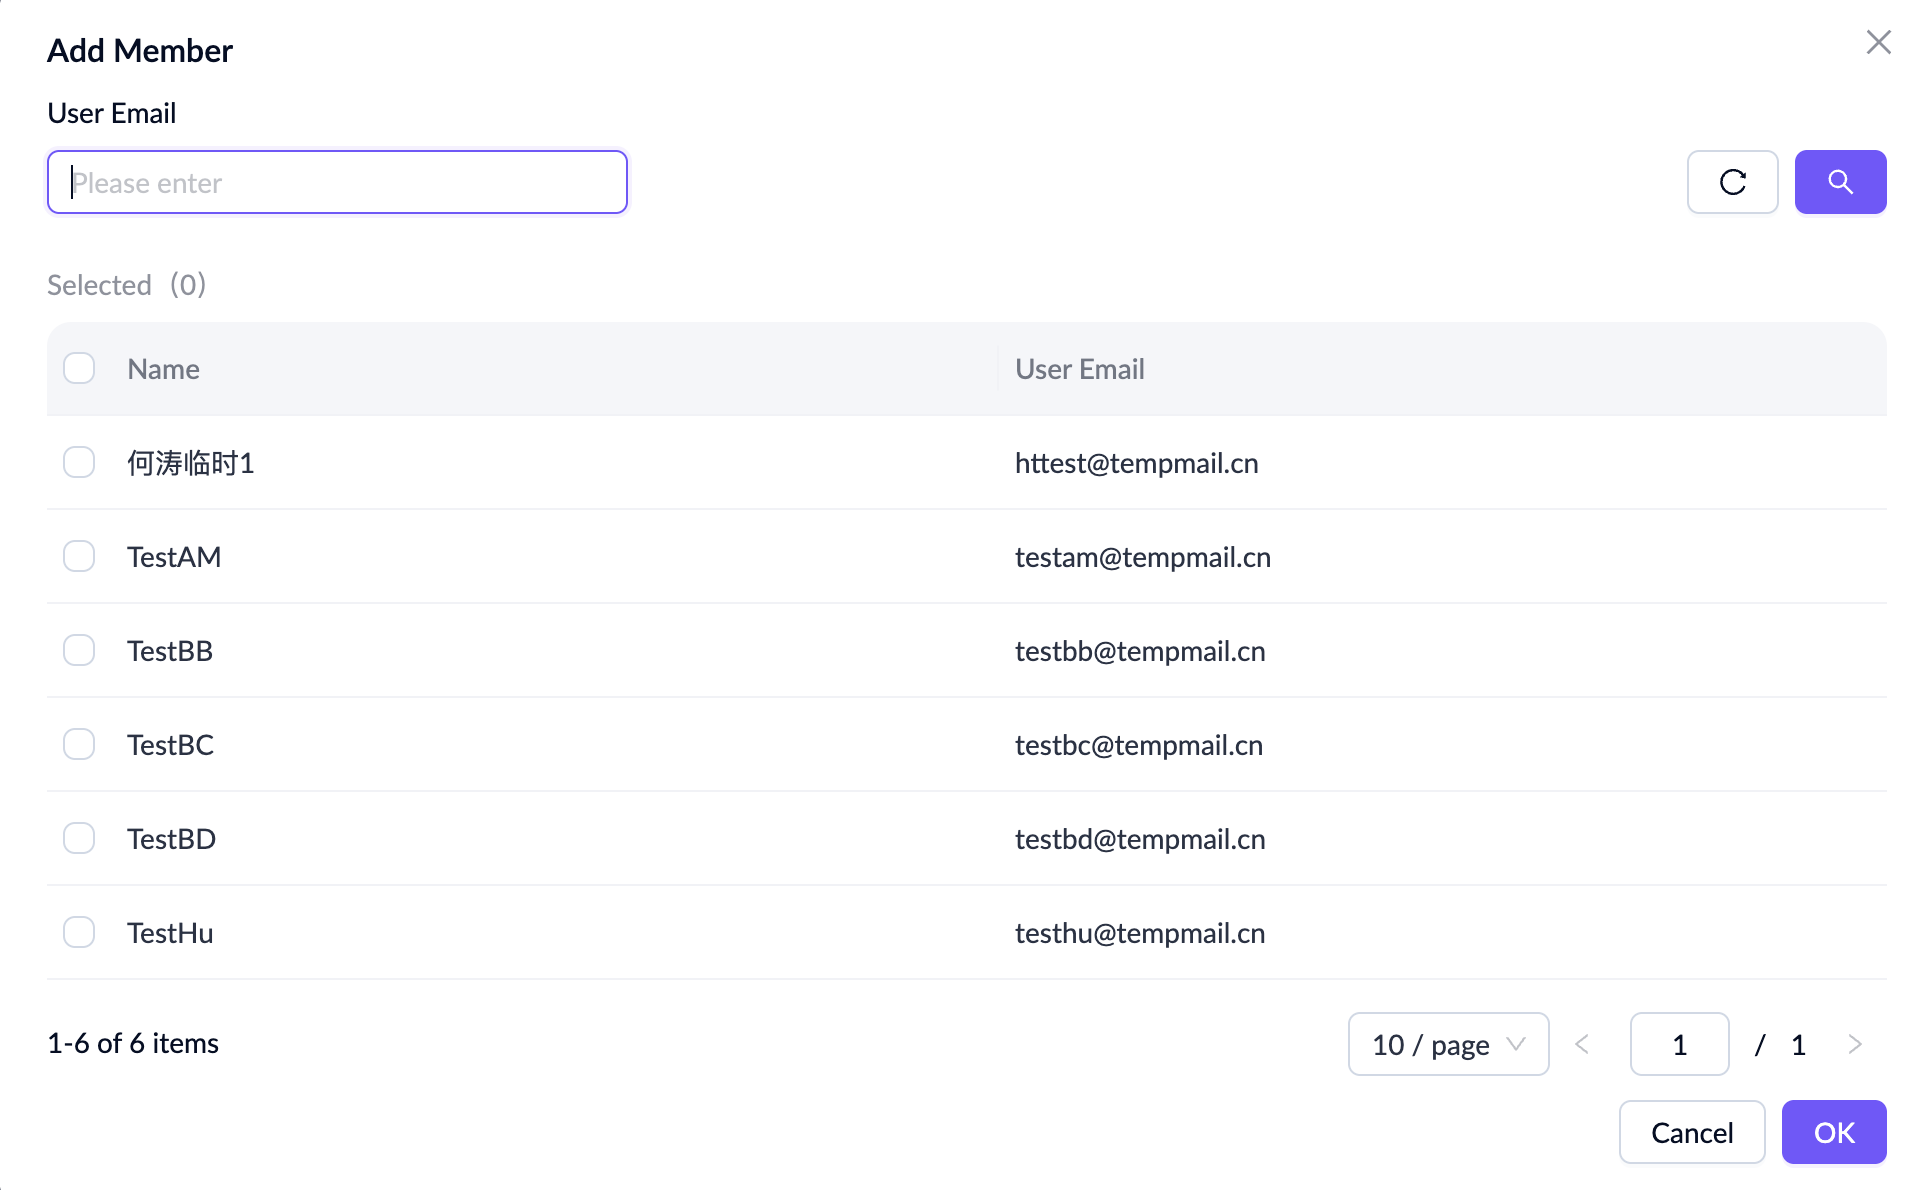Check the TestHu member checkbox
This screenshot has height=1190, width=1926.
79,932
